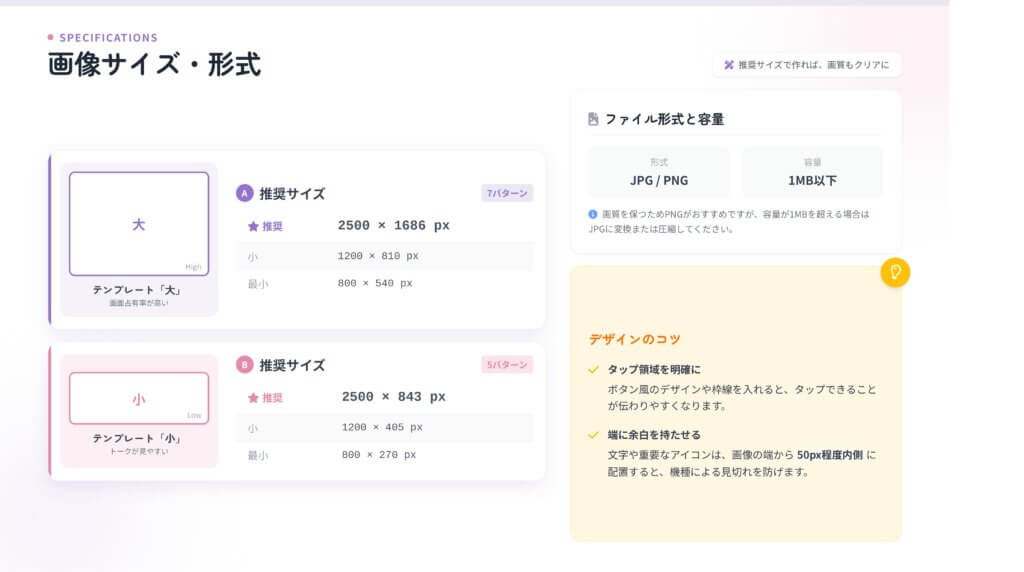
Task: Click the blue info icon in file note
Action: [x=592, y=214]
